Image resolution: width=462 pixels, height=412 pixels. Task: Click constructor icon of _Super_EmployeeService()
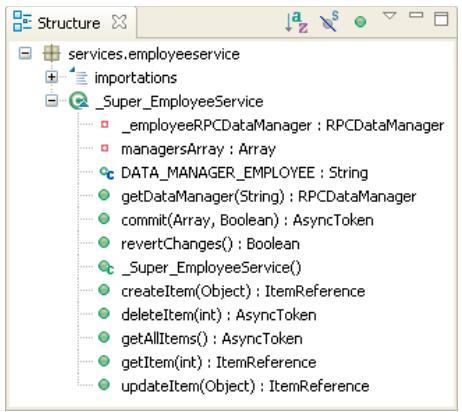point(106,267)
